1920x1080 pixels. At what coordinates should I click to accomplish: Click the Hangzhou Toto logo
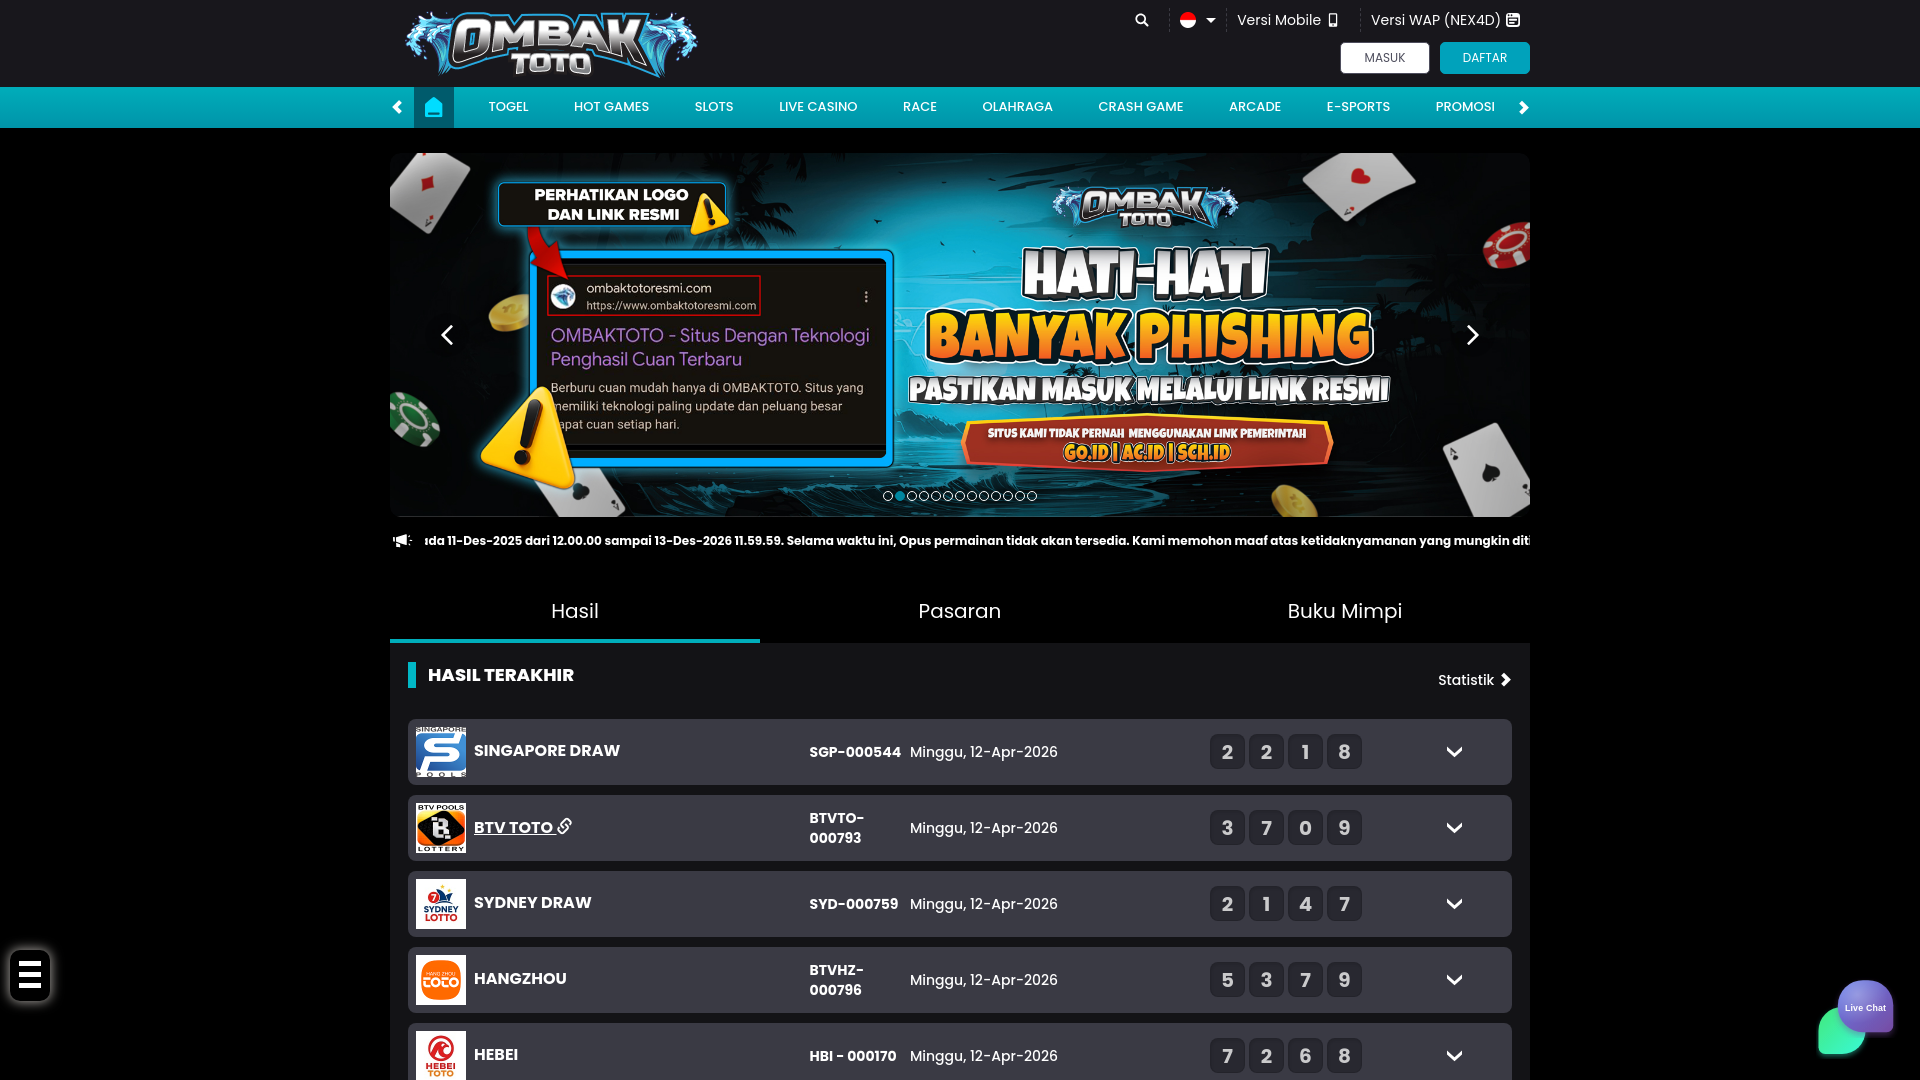point(441,980)
